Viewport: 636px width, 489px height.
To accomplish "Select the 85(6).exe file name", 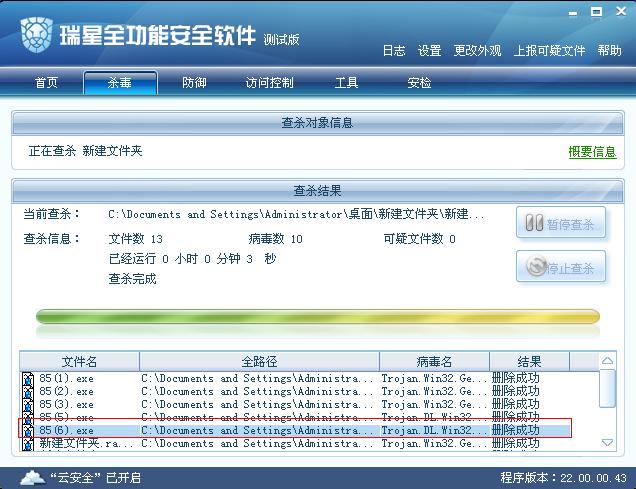I will click(x=67, y=431).
